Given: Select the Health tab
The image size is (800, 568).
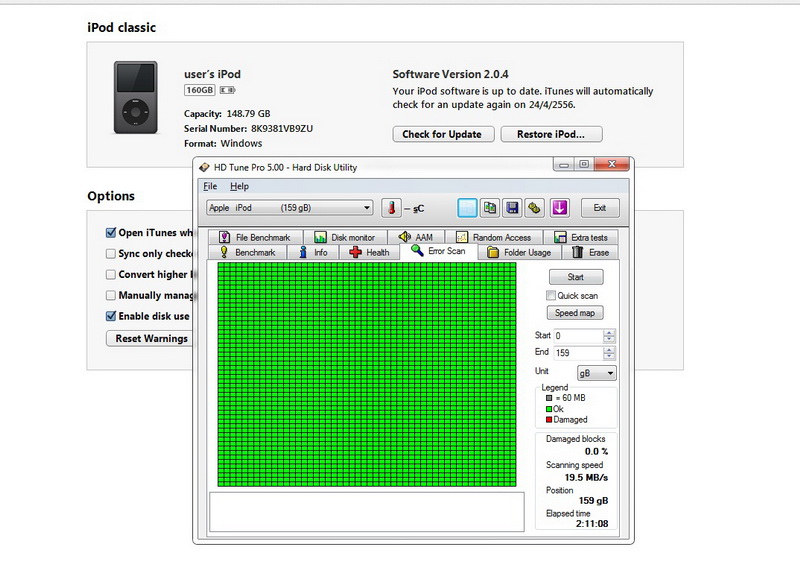Looking at the screenshot, I should pyautogui.click(x=369, y=252).
